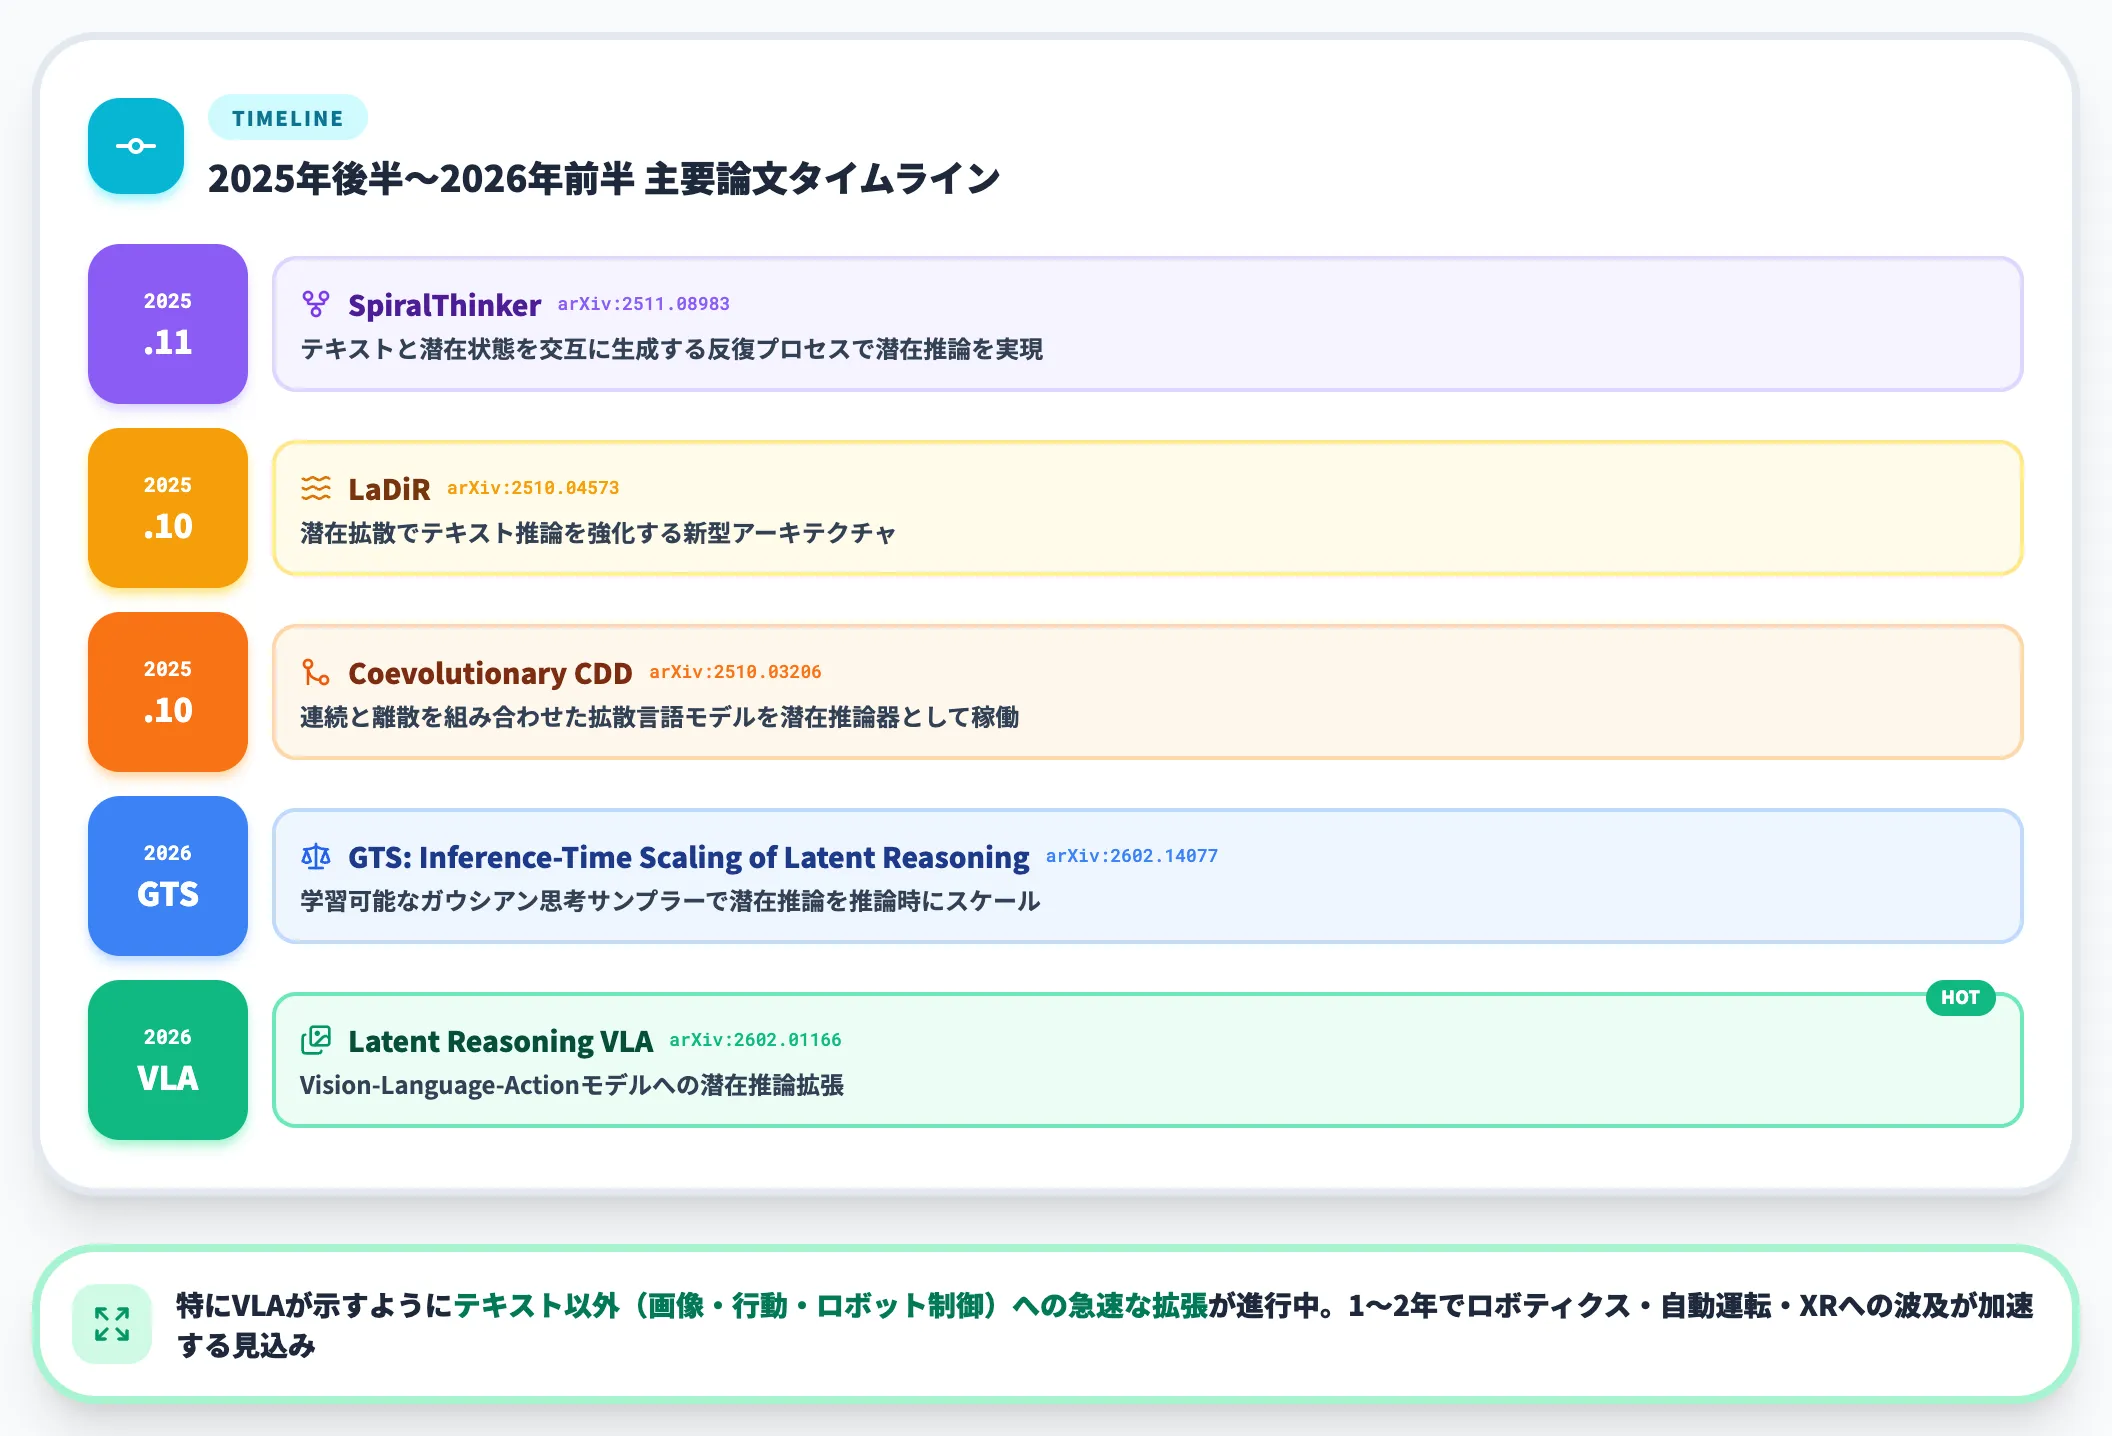2112x1436 pixels.
Task: Click the SpiralThinker branching nodes icon
Action: point(316,304)
